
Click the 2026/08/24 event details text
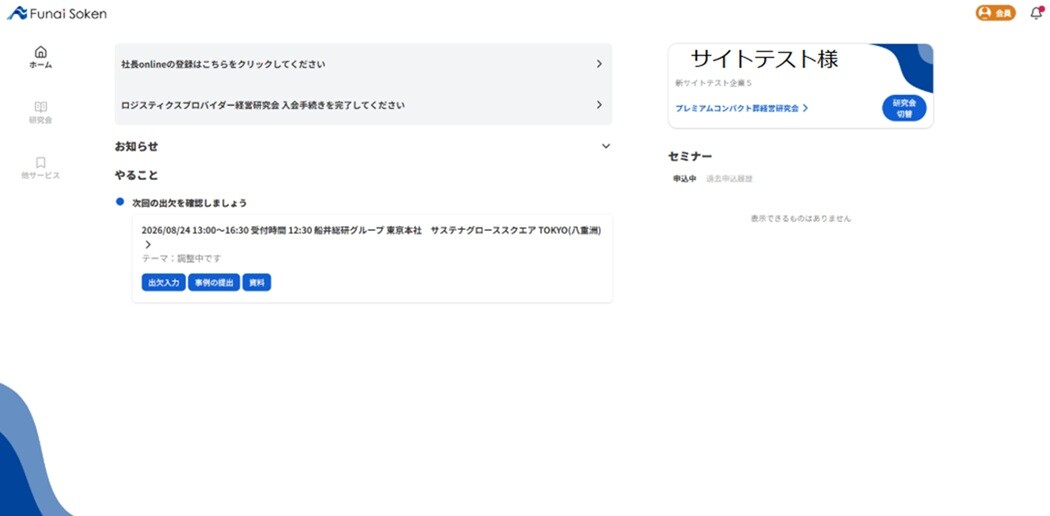(x=371, y=230)
